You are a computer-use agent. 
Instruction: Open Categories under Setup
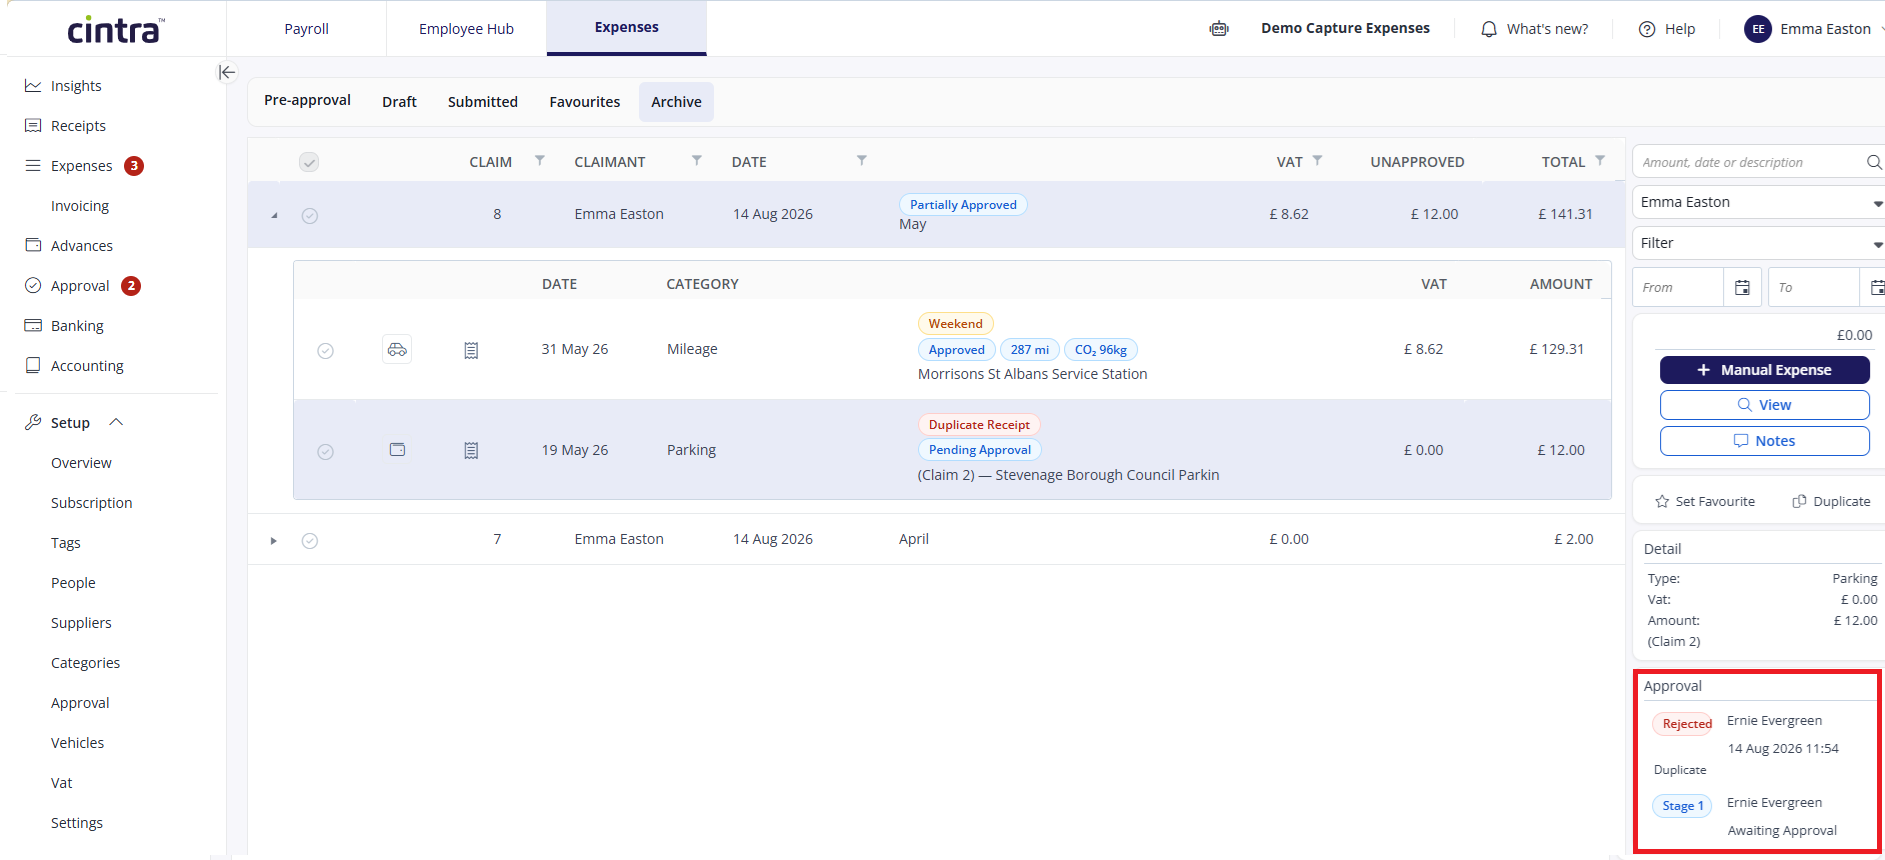(x=85, y=663)
